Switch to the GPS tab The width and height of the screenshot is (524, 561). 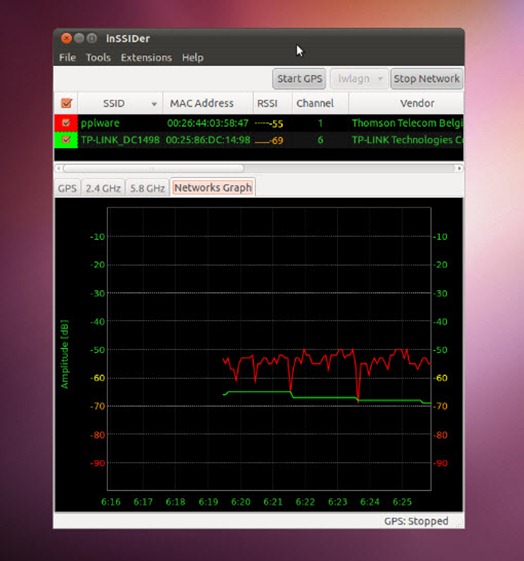click(67, 188)
